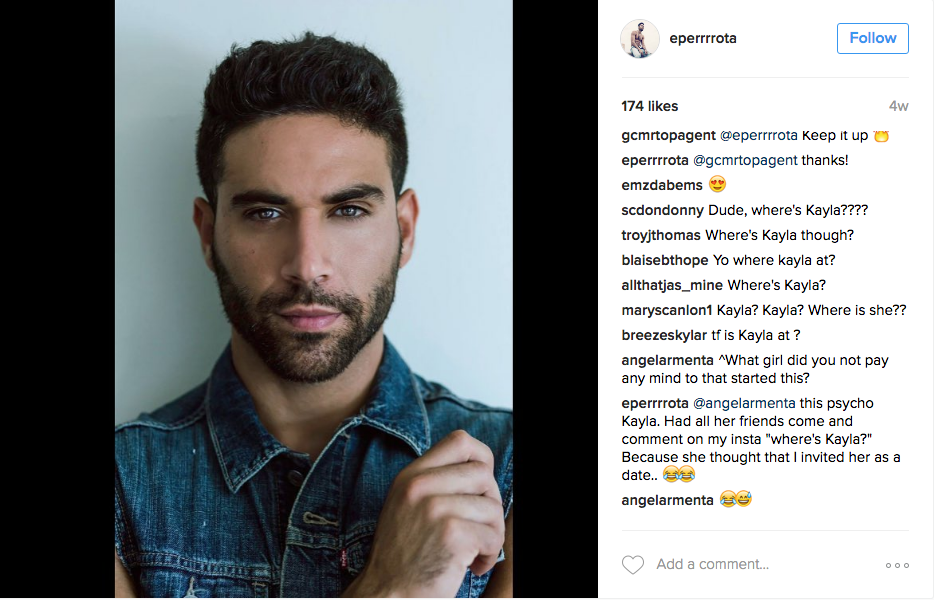Open the three-dot more options menu

897,565
